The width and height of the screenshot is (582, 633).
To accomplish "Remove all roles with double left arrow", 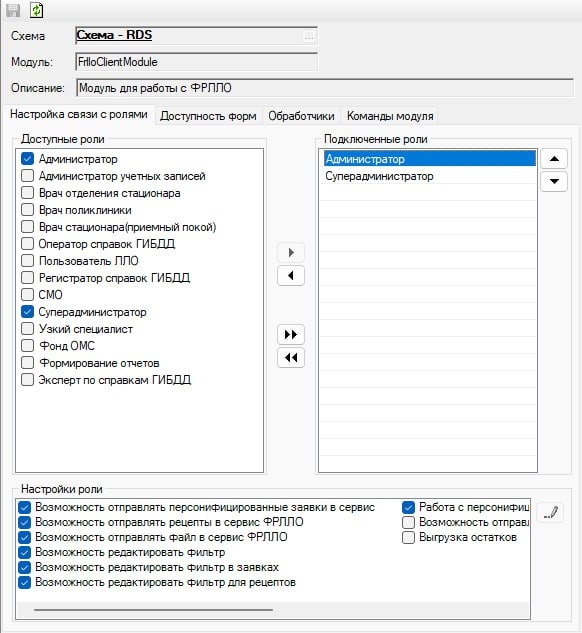I will (x=291, y=357).
